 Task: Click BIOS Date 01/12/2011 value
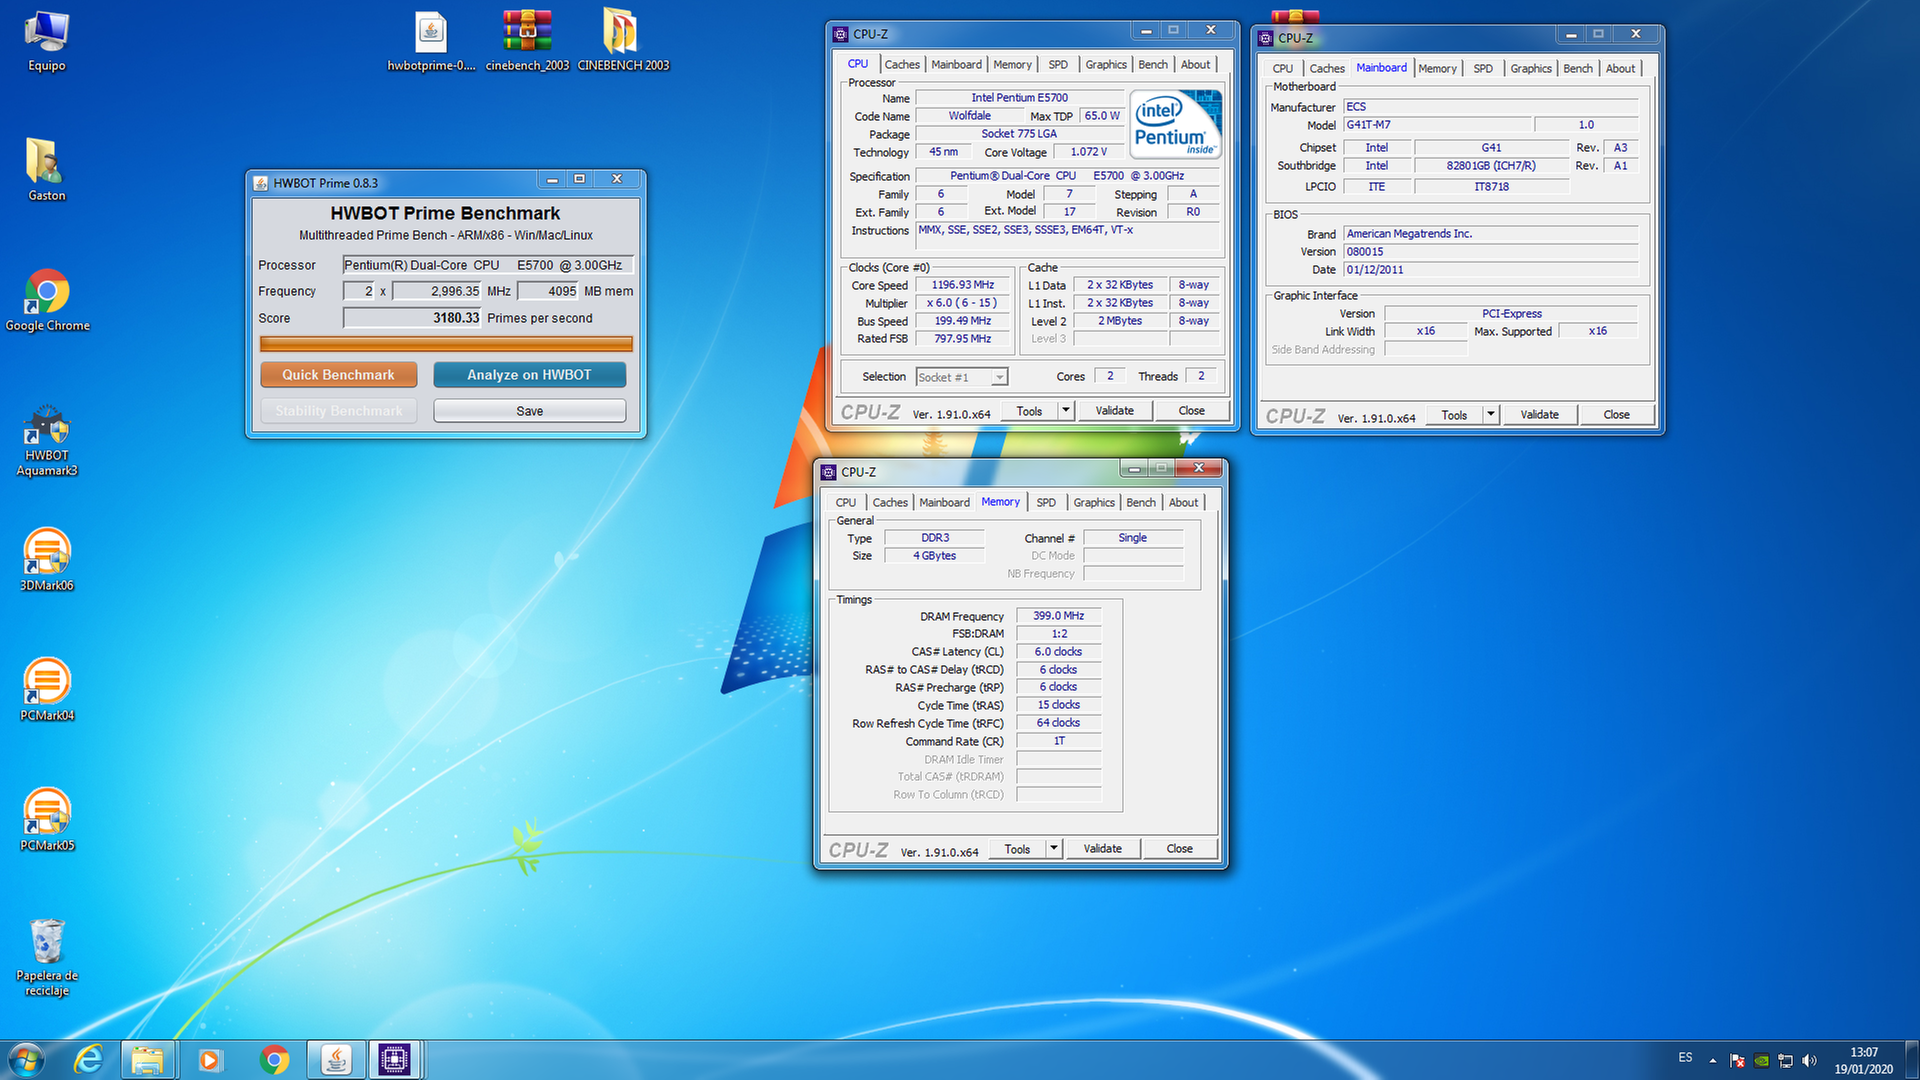tap(1490, 270)
